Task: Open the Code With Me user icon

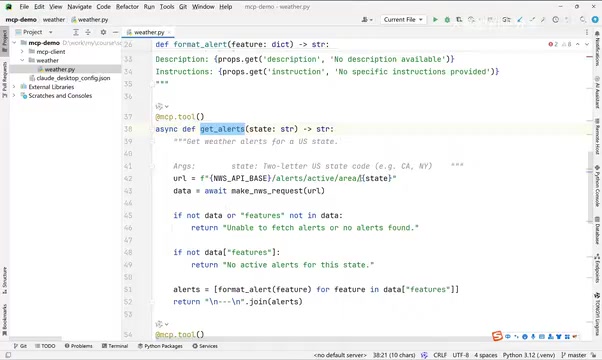Action: [x=367, y=20]
